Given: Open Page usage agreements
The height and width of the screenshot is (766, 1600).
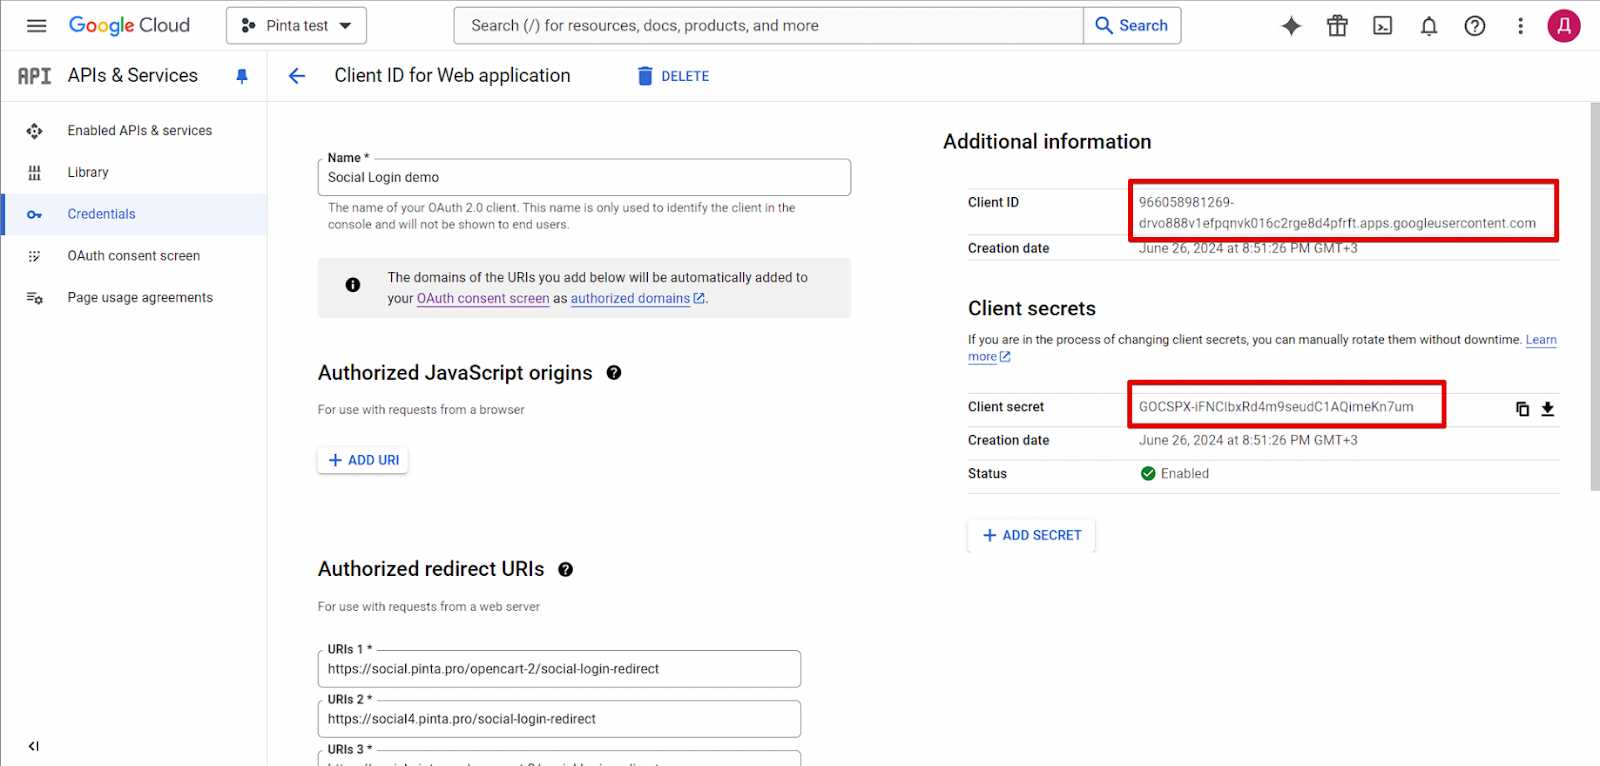Looking at the screenshot, I should pyautogui.click(x=134, y=298).
